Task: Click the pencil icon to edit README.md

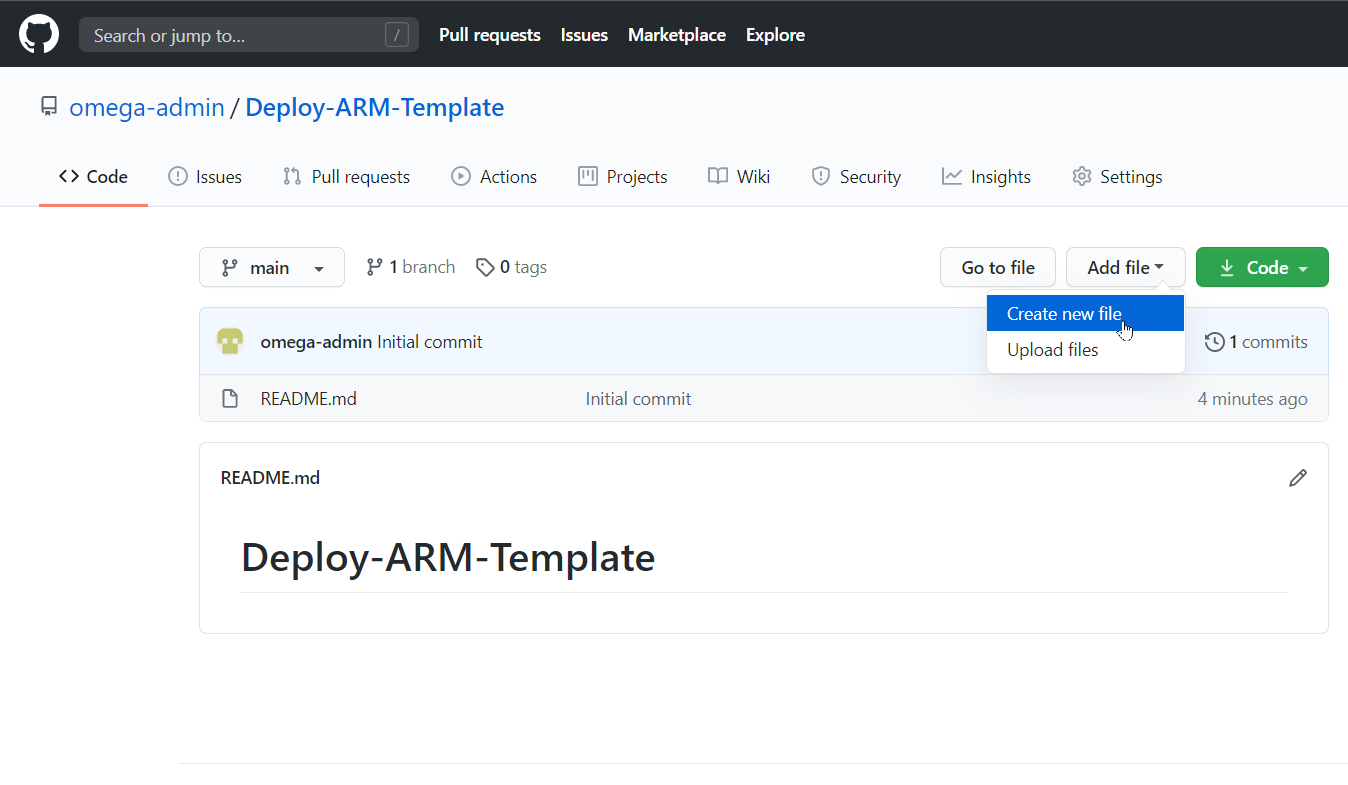Action: [1298, 478]
